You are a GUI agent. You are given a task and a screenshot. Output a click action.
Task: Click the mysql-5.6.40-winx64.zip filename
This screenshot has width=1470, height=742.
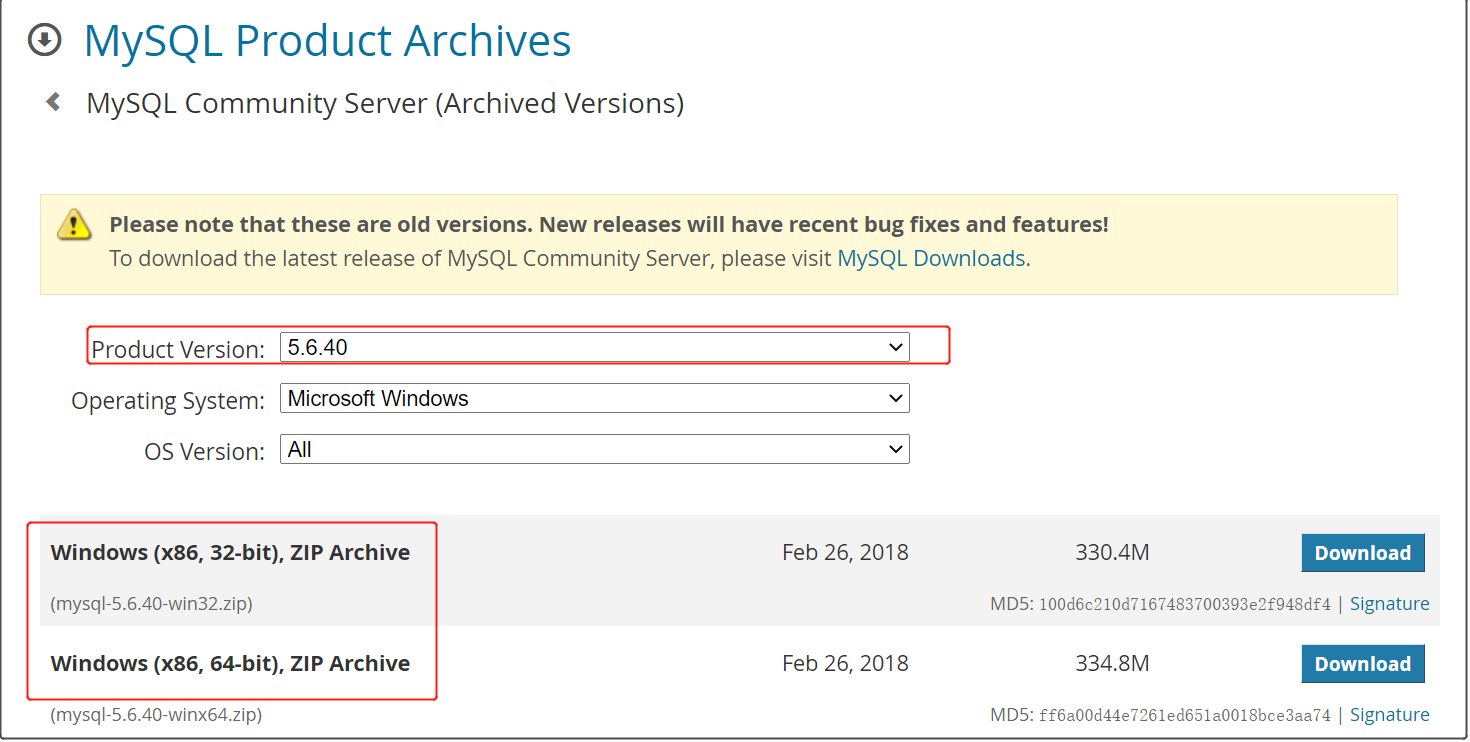point(156,715)
